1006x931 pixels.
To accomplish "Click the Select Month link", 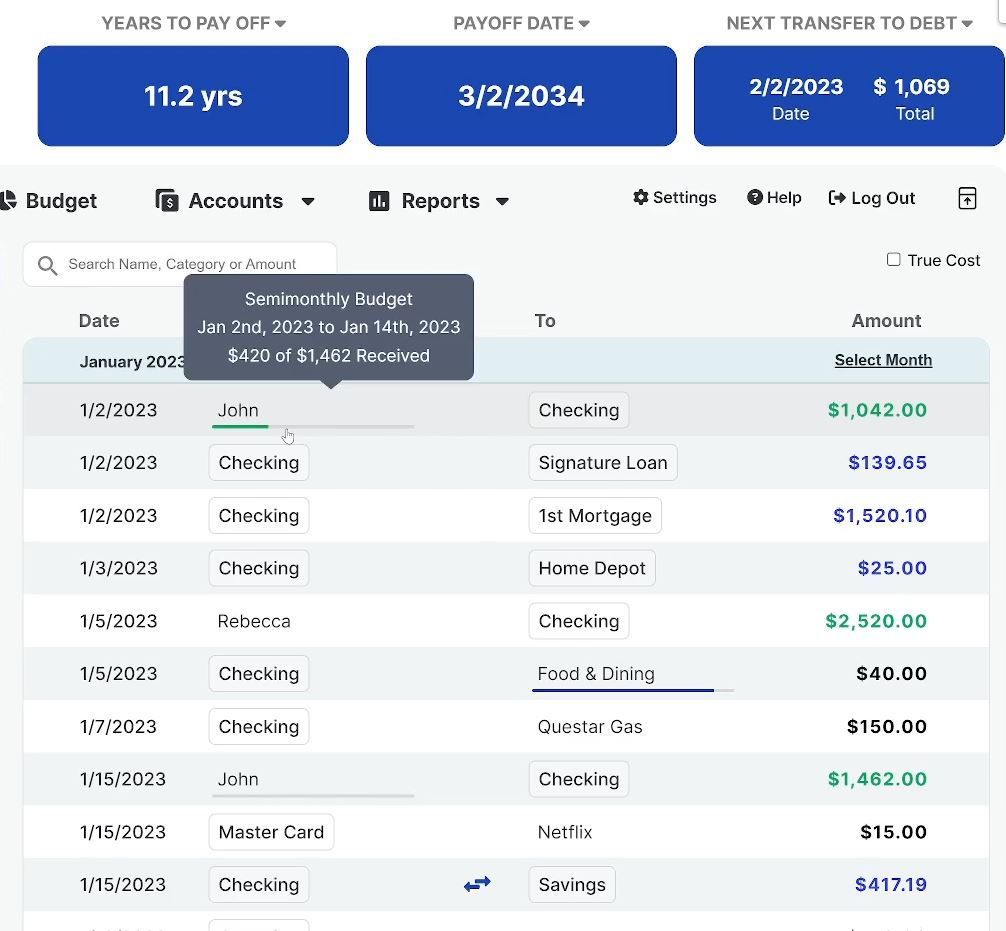I will [883, 360].
